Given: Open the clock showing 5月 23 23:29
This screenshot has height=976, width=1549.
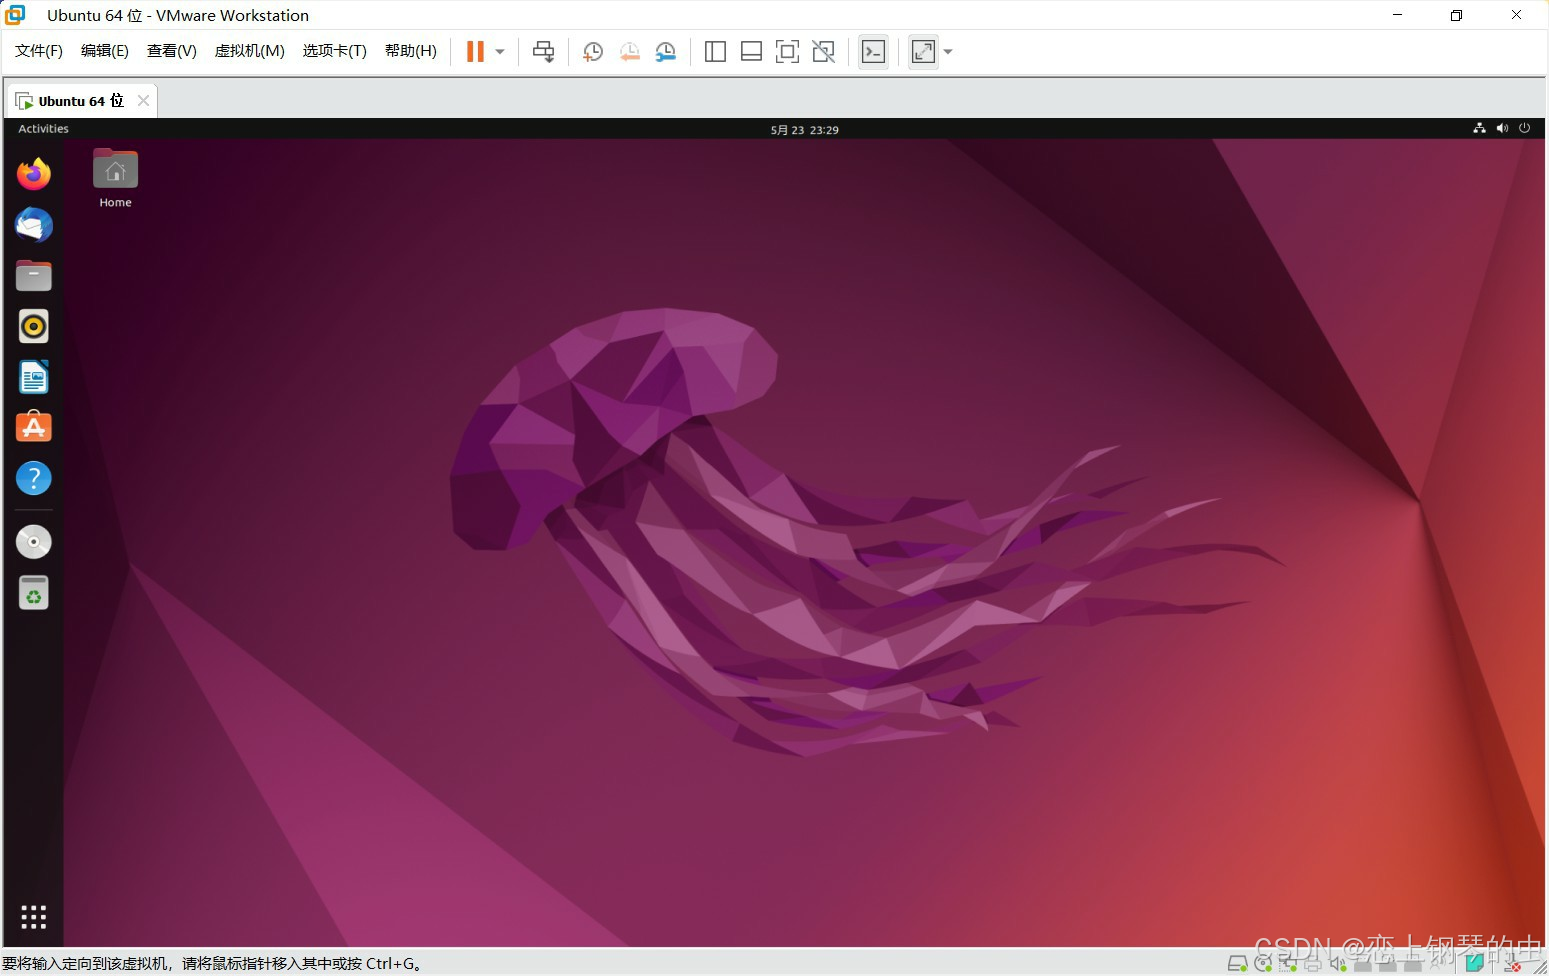Looking at the screenshot, I should [804, 130].
